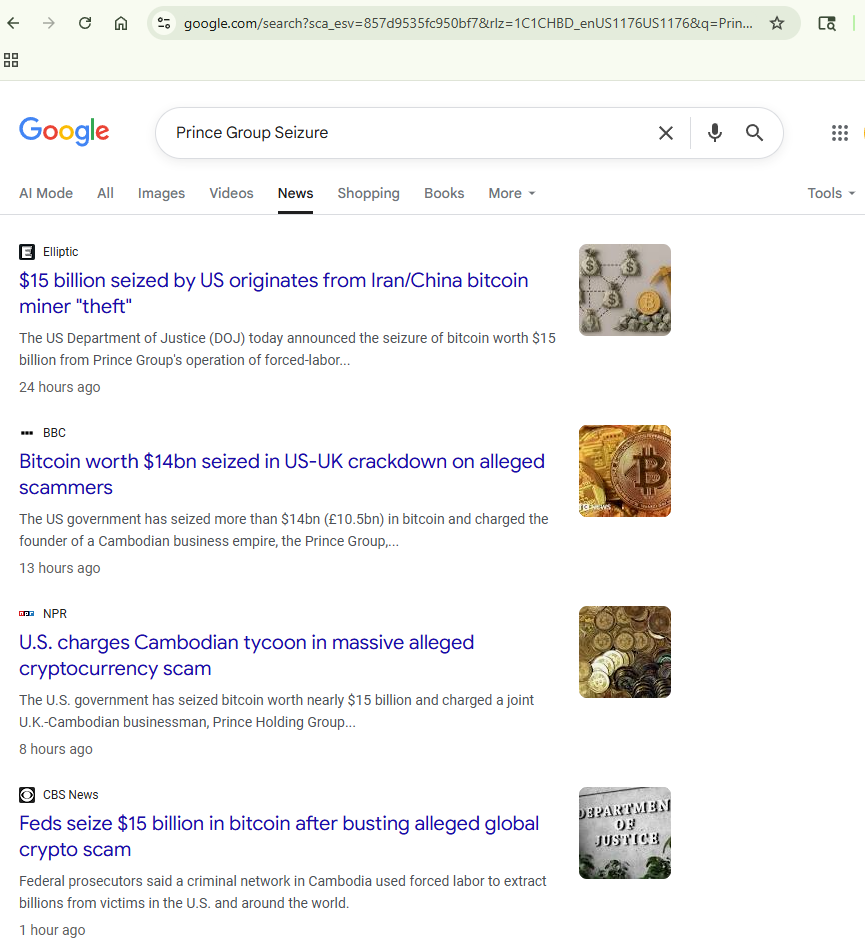865x945 pixels.
Task: Click the Elliptic article money bags thumbnail
Action: point(624,290)
